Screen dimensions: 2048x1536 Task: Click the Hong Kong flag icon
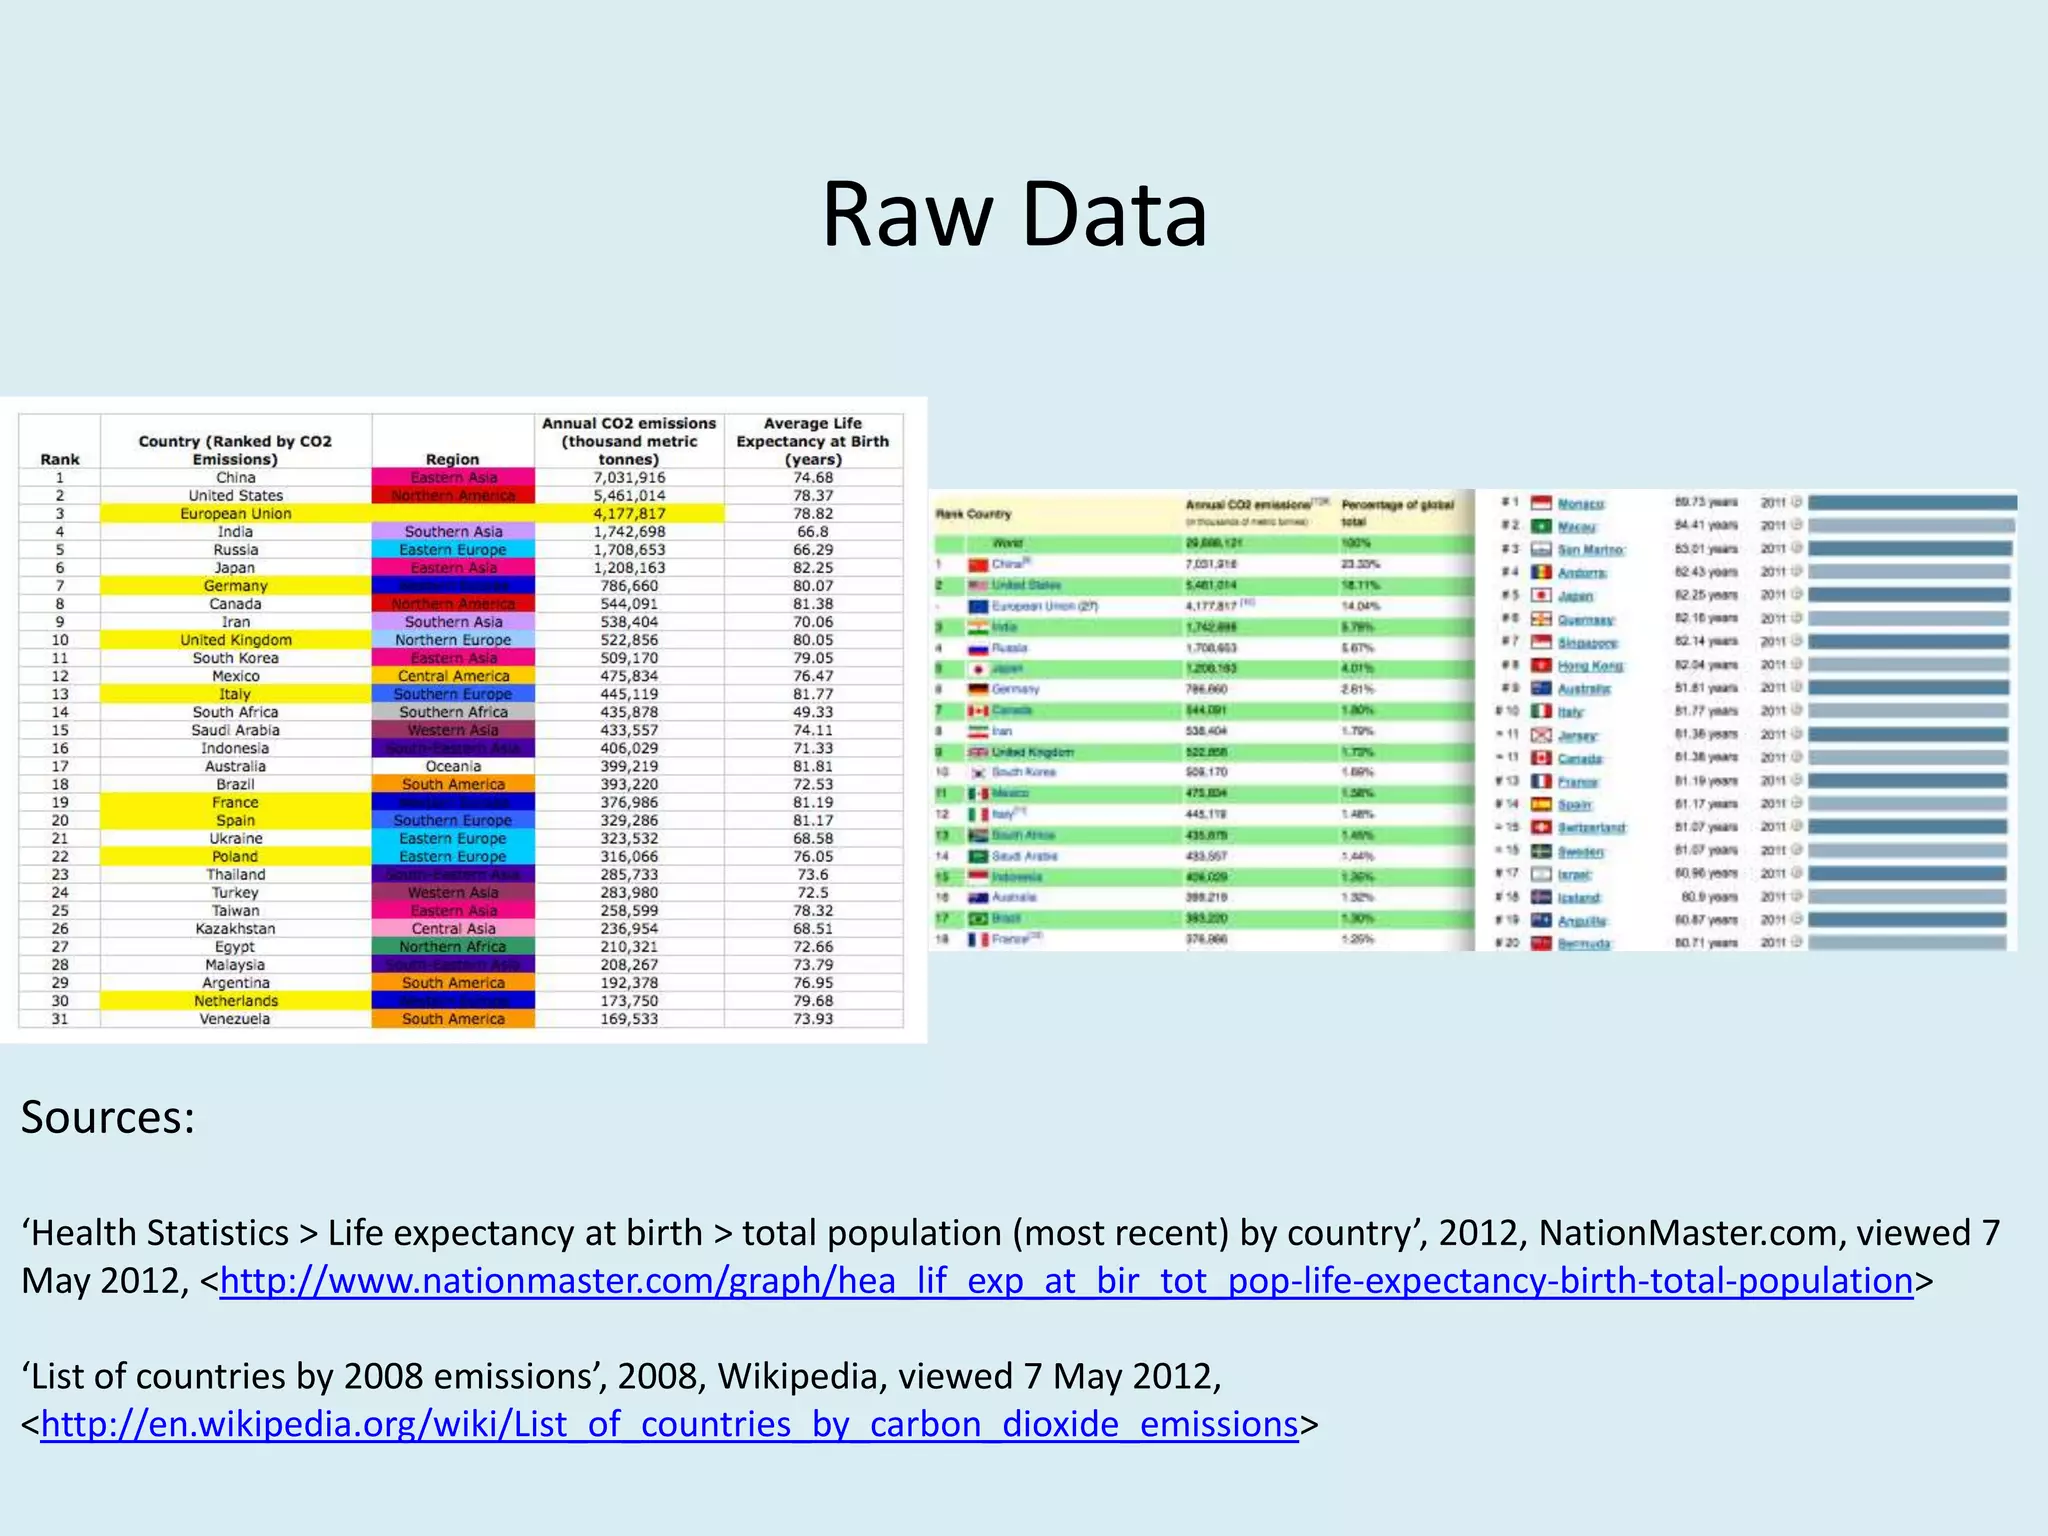(x=1541, y=665)
